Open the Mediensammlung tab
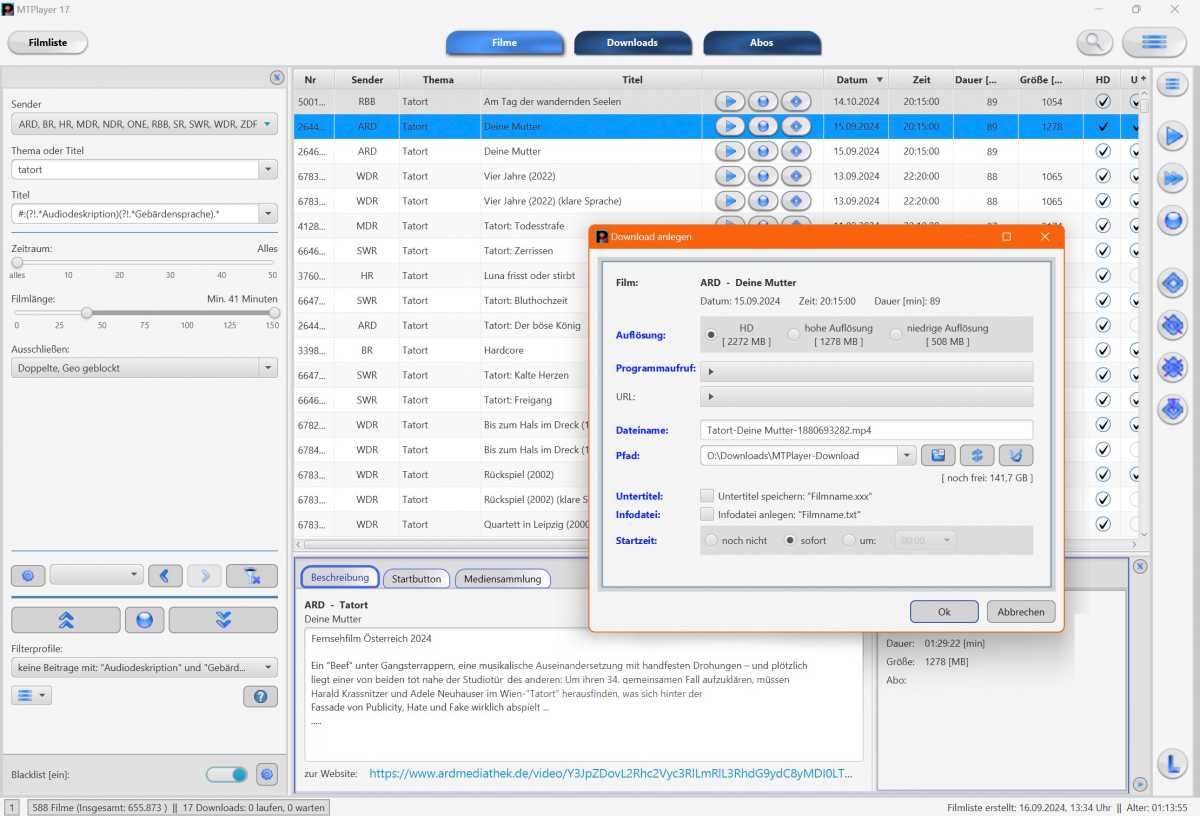The image size is (1200, 816). pos(502,579)
